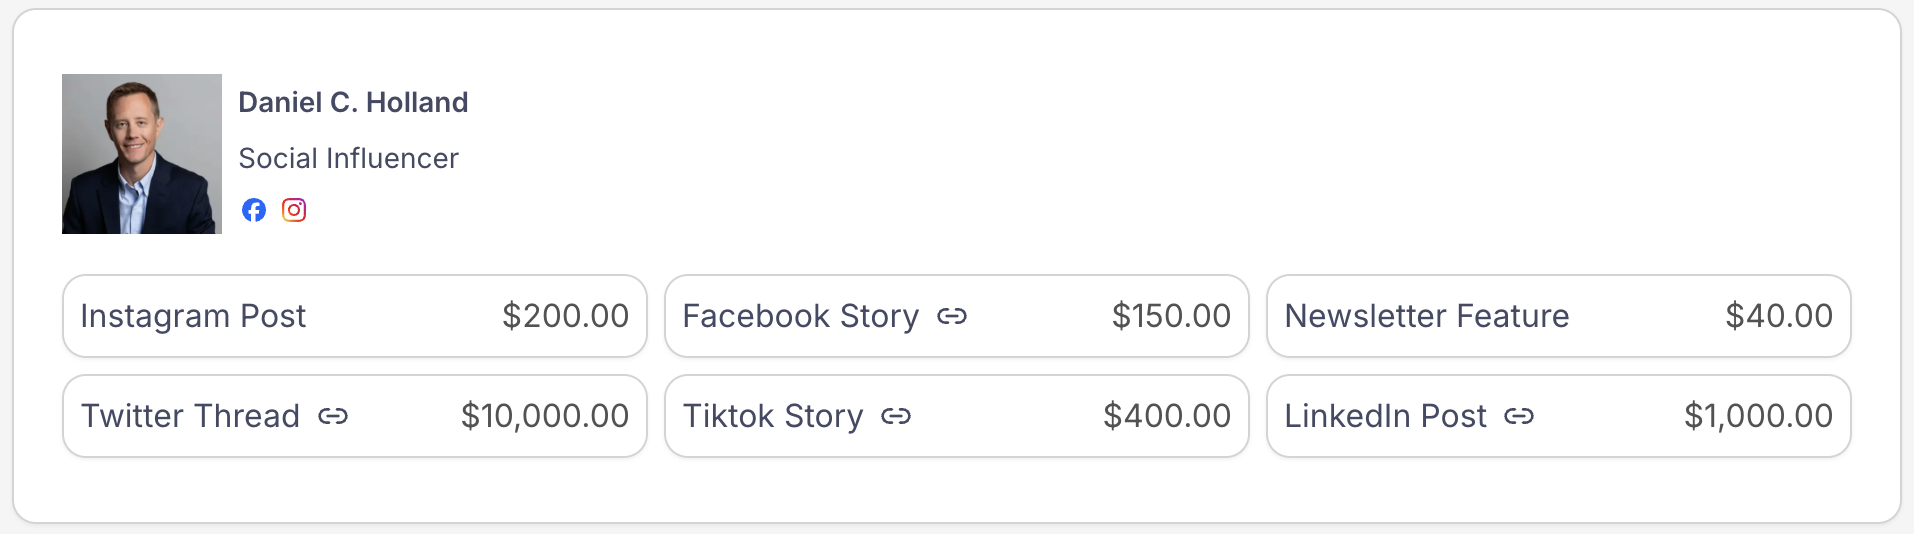Click link icon beside Tiktok Story
Viewport: 1914px width, 534px height.
pos(896,416)
